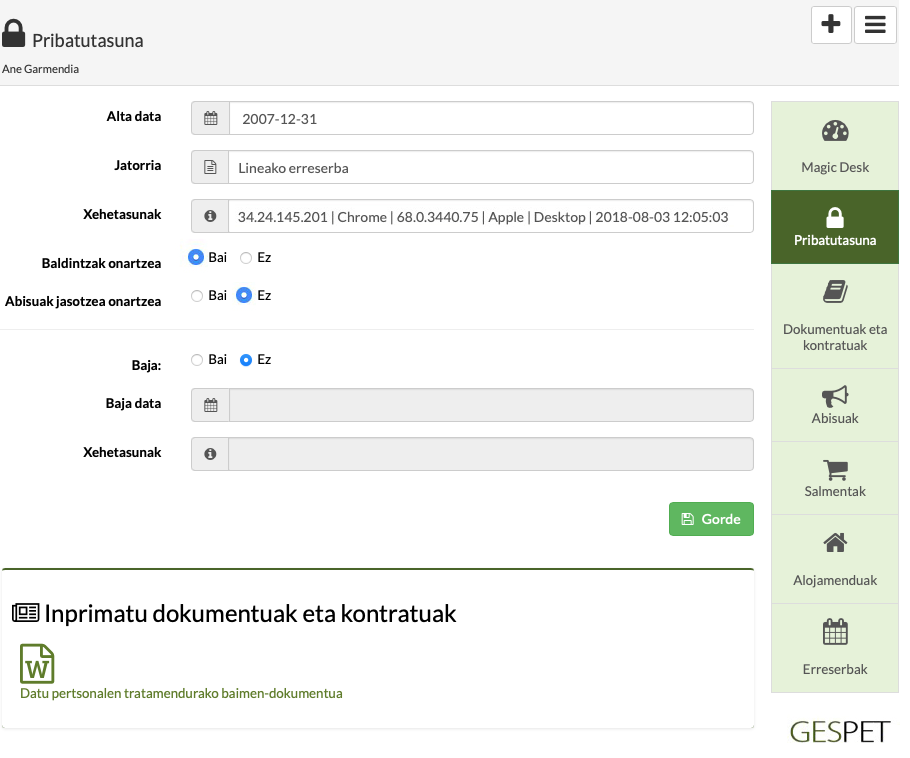The height and width of the screenshot is (758, 910).
Task: Click the calendar icon beside Baja data
Action: tap(210, 405)
